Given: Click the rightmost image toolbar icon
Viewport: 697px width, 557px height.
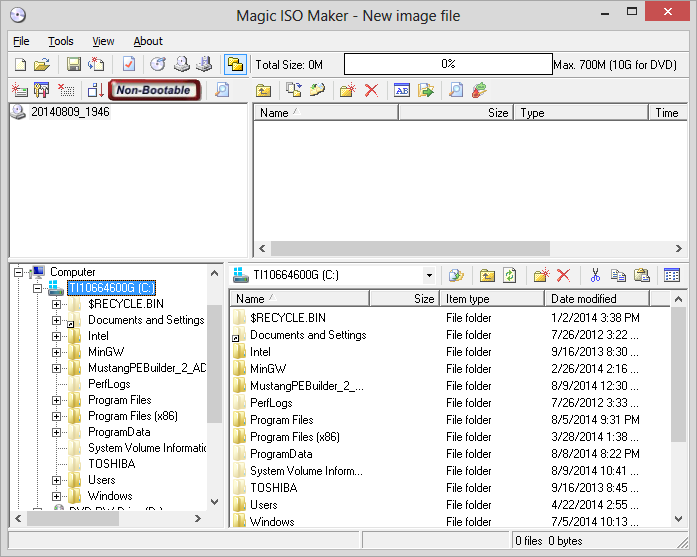Looking at the screenshot, I should 480,90.
